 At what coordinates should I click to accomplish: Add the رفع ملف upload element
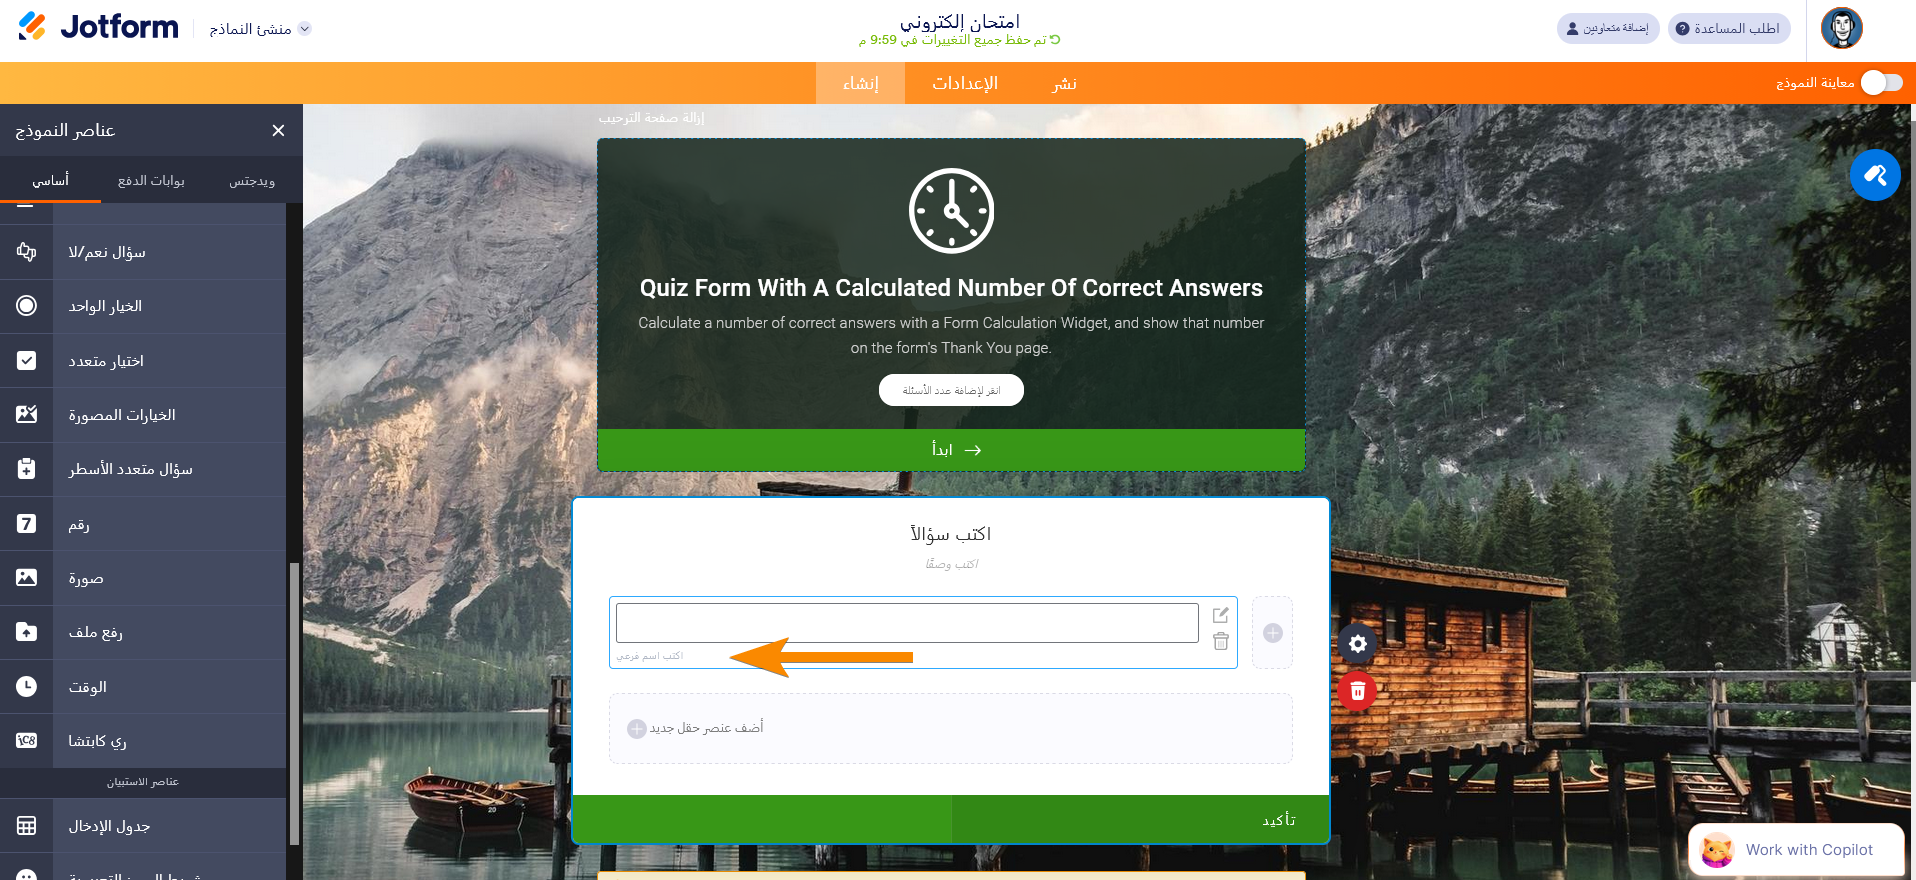pyautogui.click(x=143, y=632)
